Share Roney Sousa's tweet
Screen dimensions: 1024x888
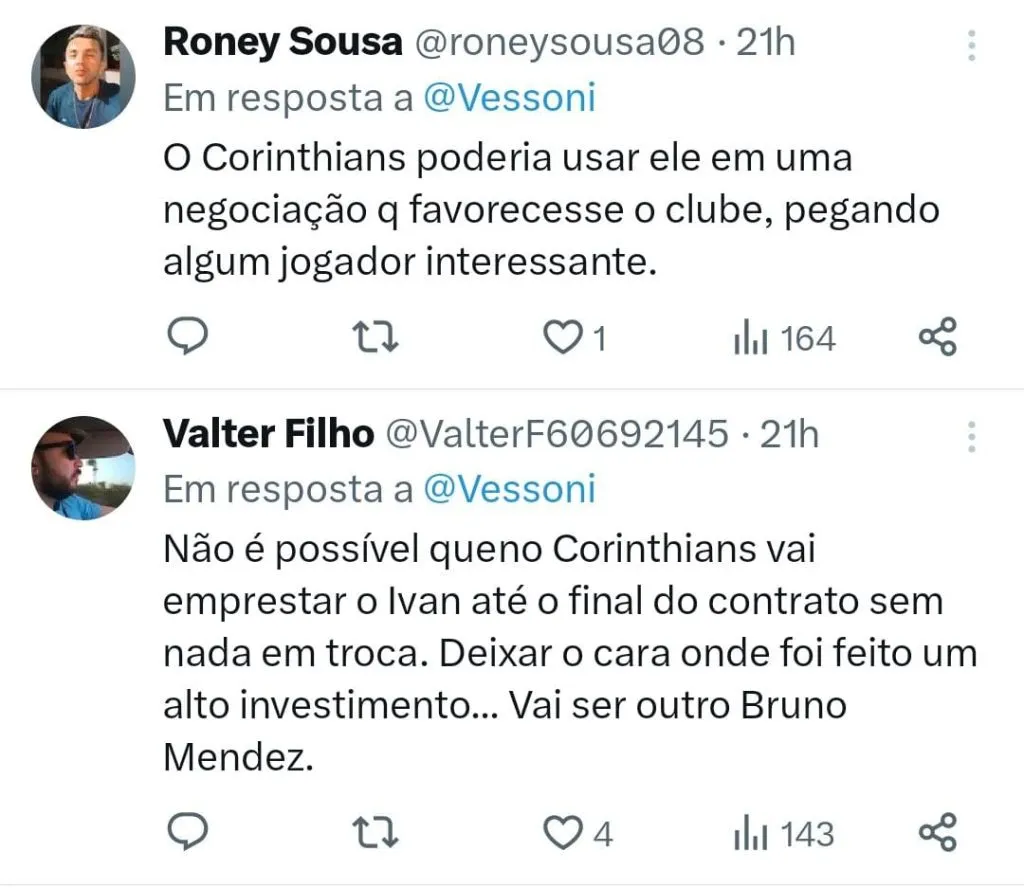[x=938, y=338]
